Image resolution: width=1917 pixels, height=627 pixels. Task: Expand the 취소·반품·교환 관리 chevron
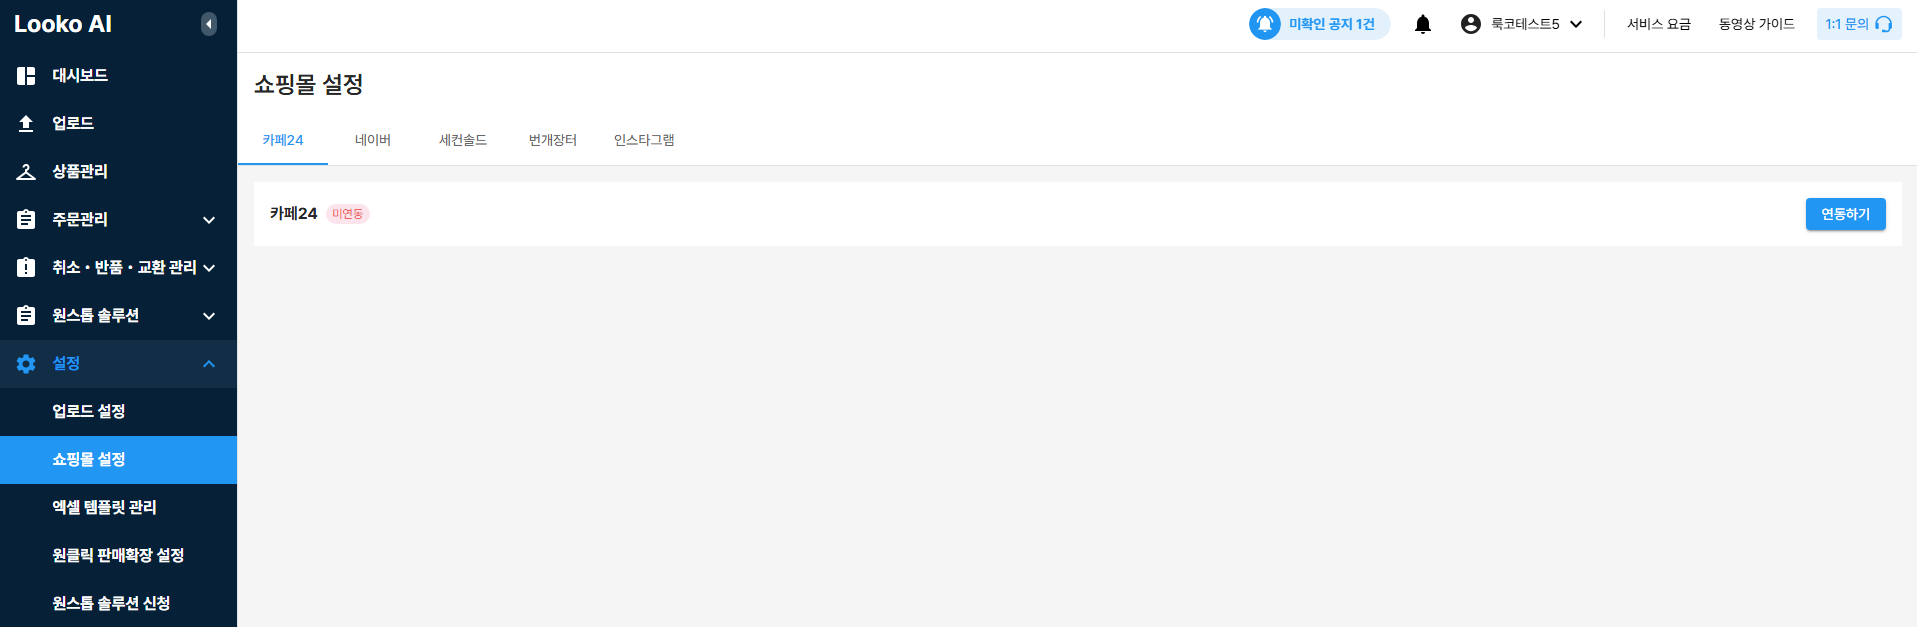tap(209, 268)
